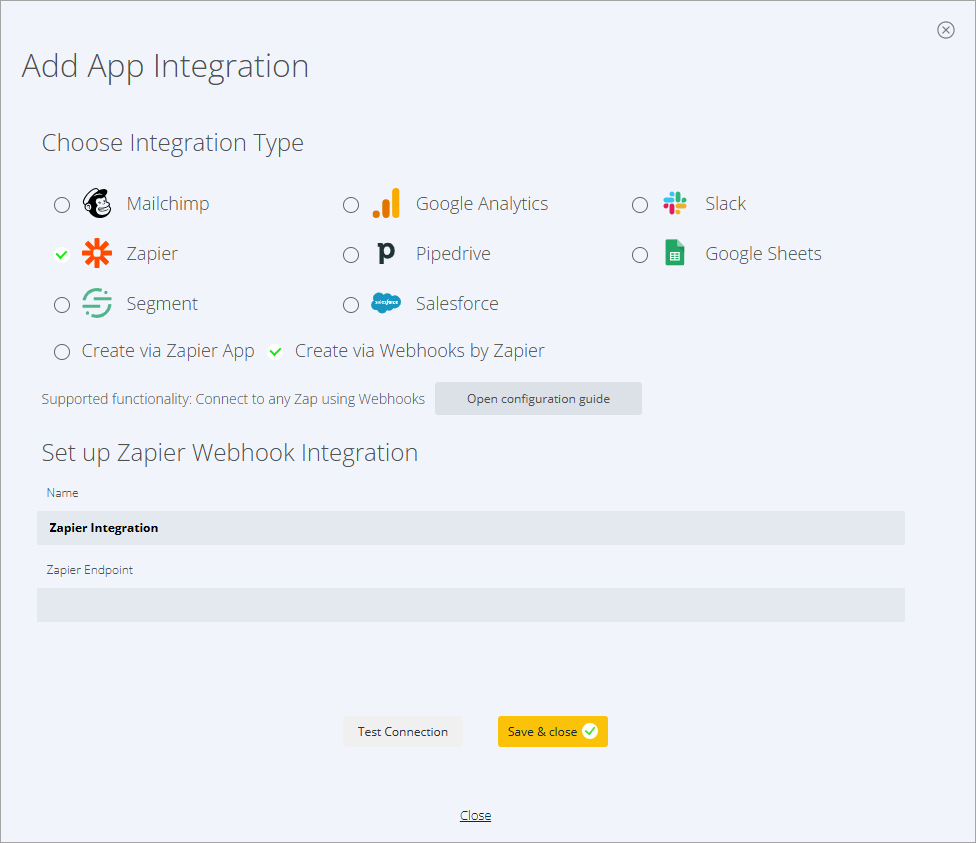Select the Salesforce radio button
This screenshot has width=976, height=843.
pos(351,305)
